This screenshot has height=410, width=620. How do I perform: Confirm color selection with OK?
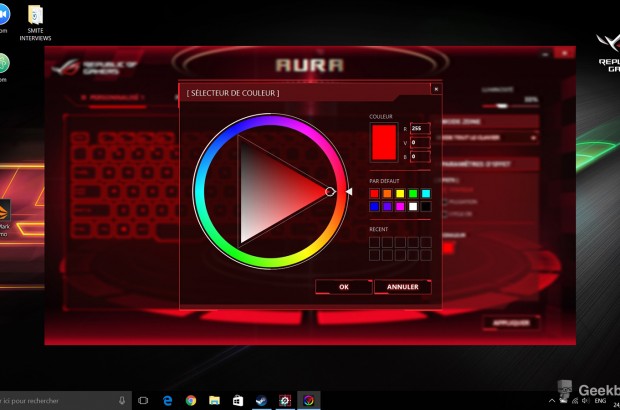tap(343, 287)
